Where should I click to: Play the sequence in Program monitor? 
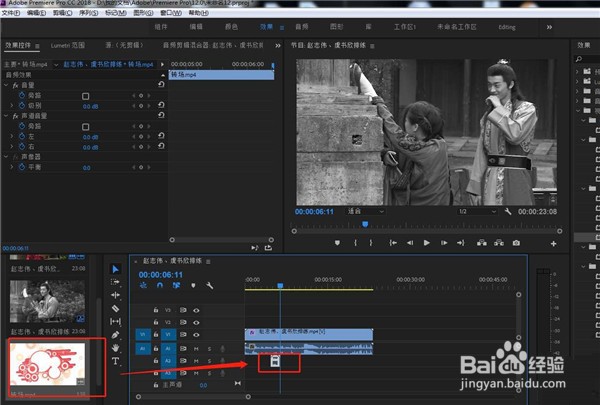426,243
